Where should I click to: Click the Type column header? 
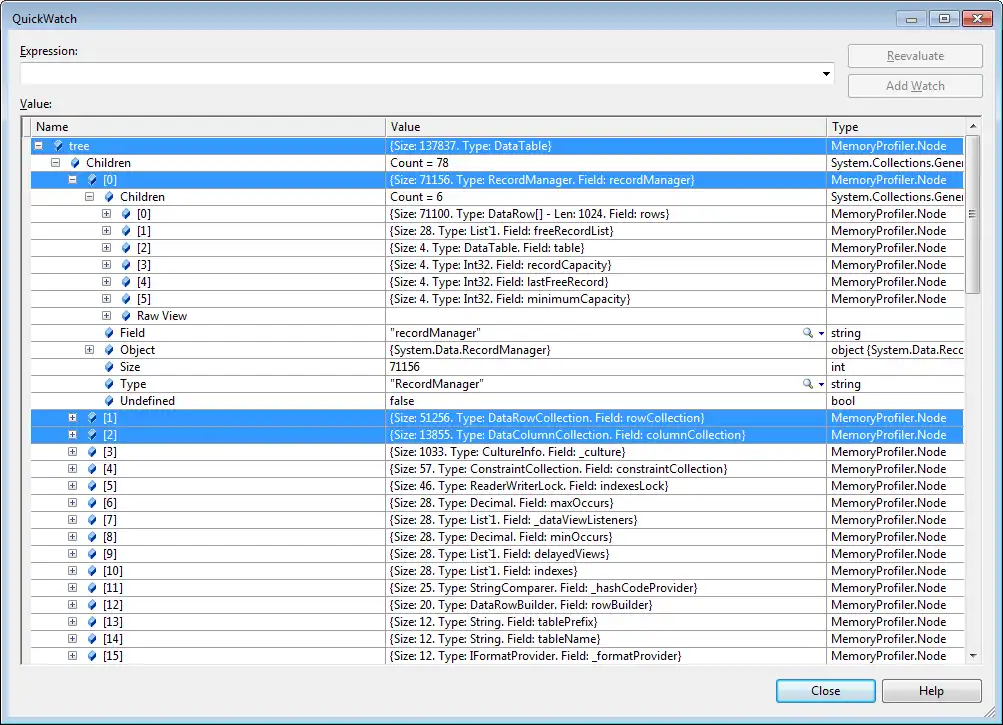point(895,127)
